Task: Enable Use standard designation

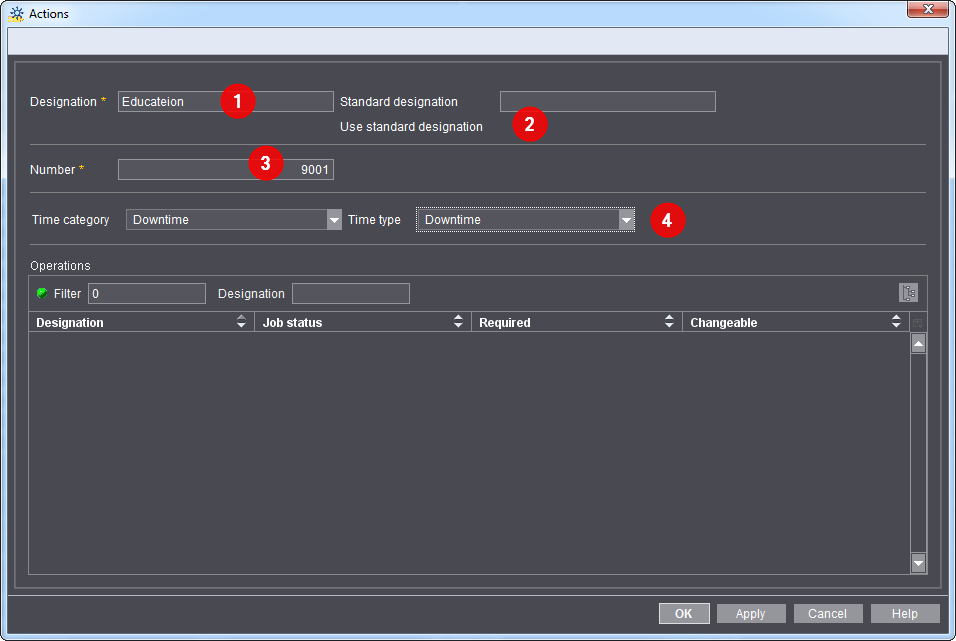Action: (x=527, y=126)
